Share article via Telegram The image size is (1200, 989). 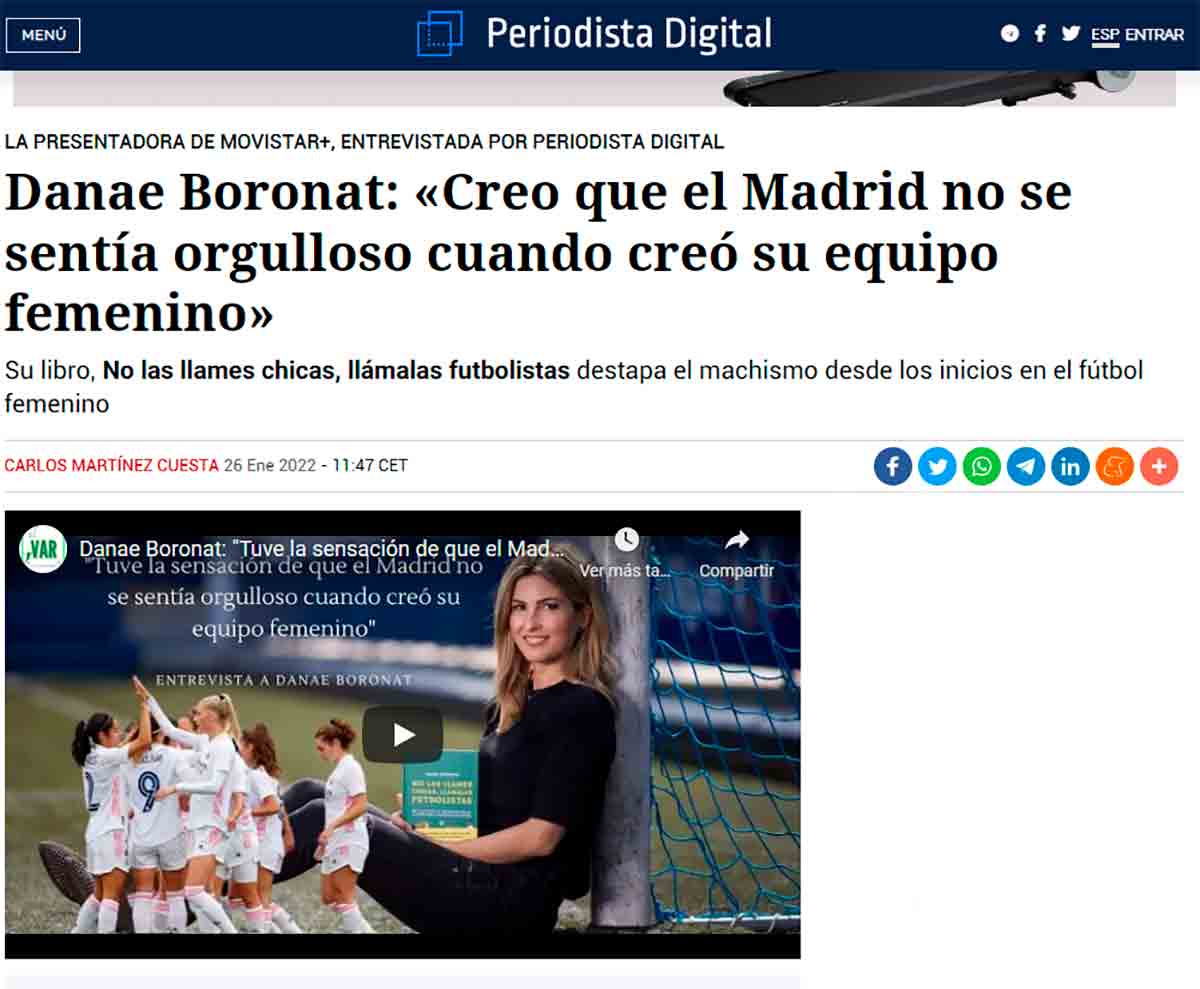1026,467
